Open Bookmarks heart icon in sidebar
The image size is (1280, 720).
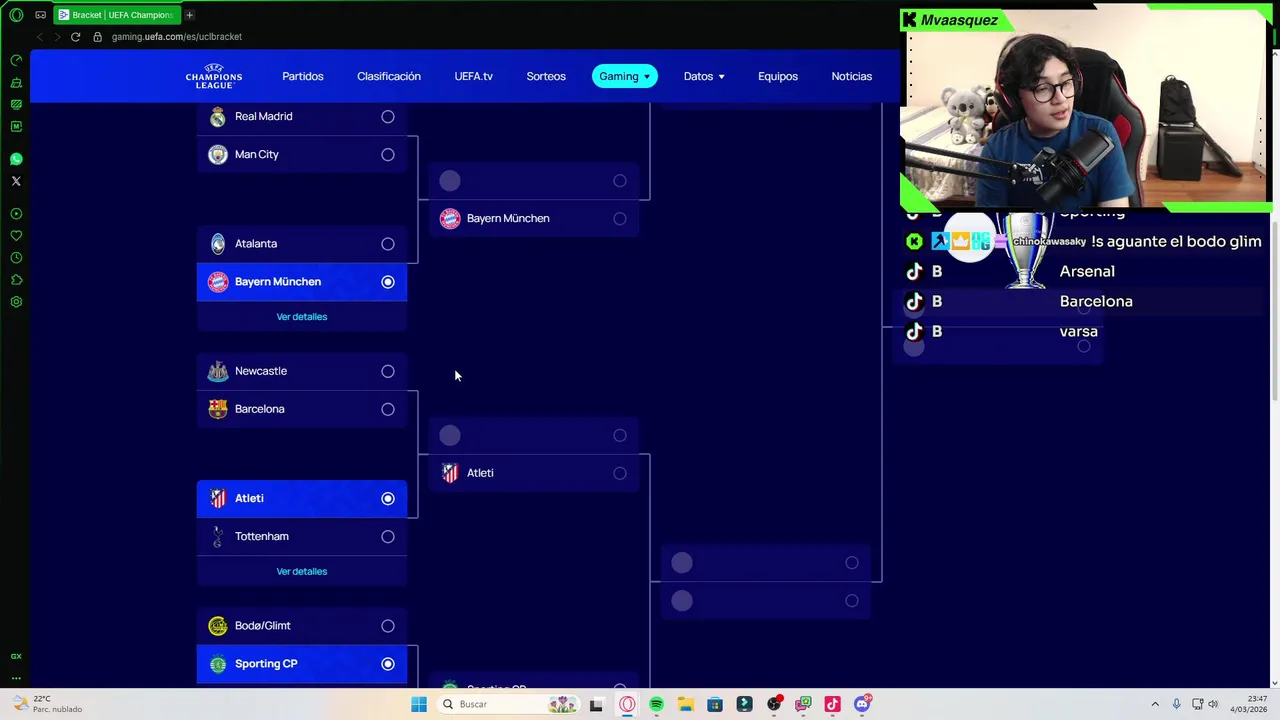point(16,236)
